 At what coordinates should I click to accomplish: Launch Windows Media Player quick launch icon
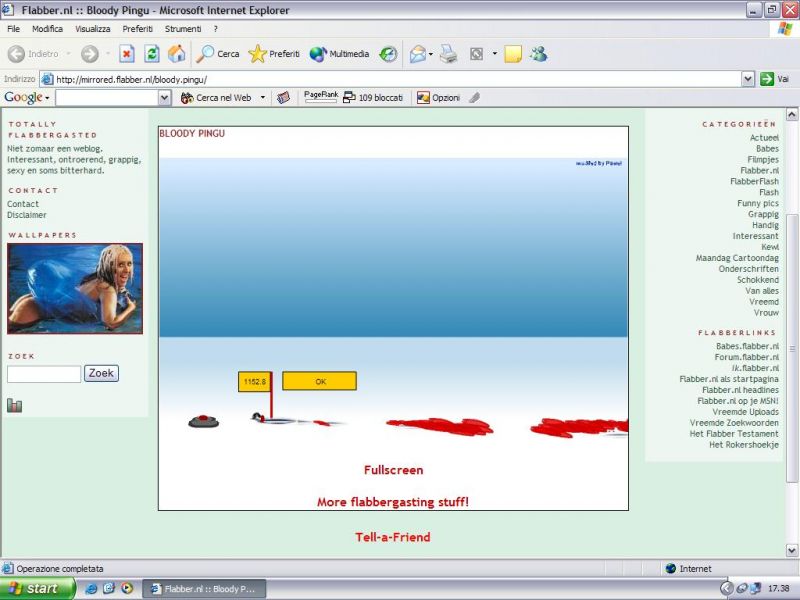tap(127, 589)
